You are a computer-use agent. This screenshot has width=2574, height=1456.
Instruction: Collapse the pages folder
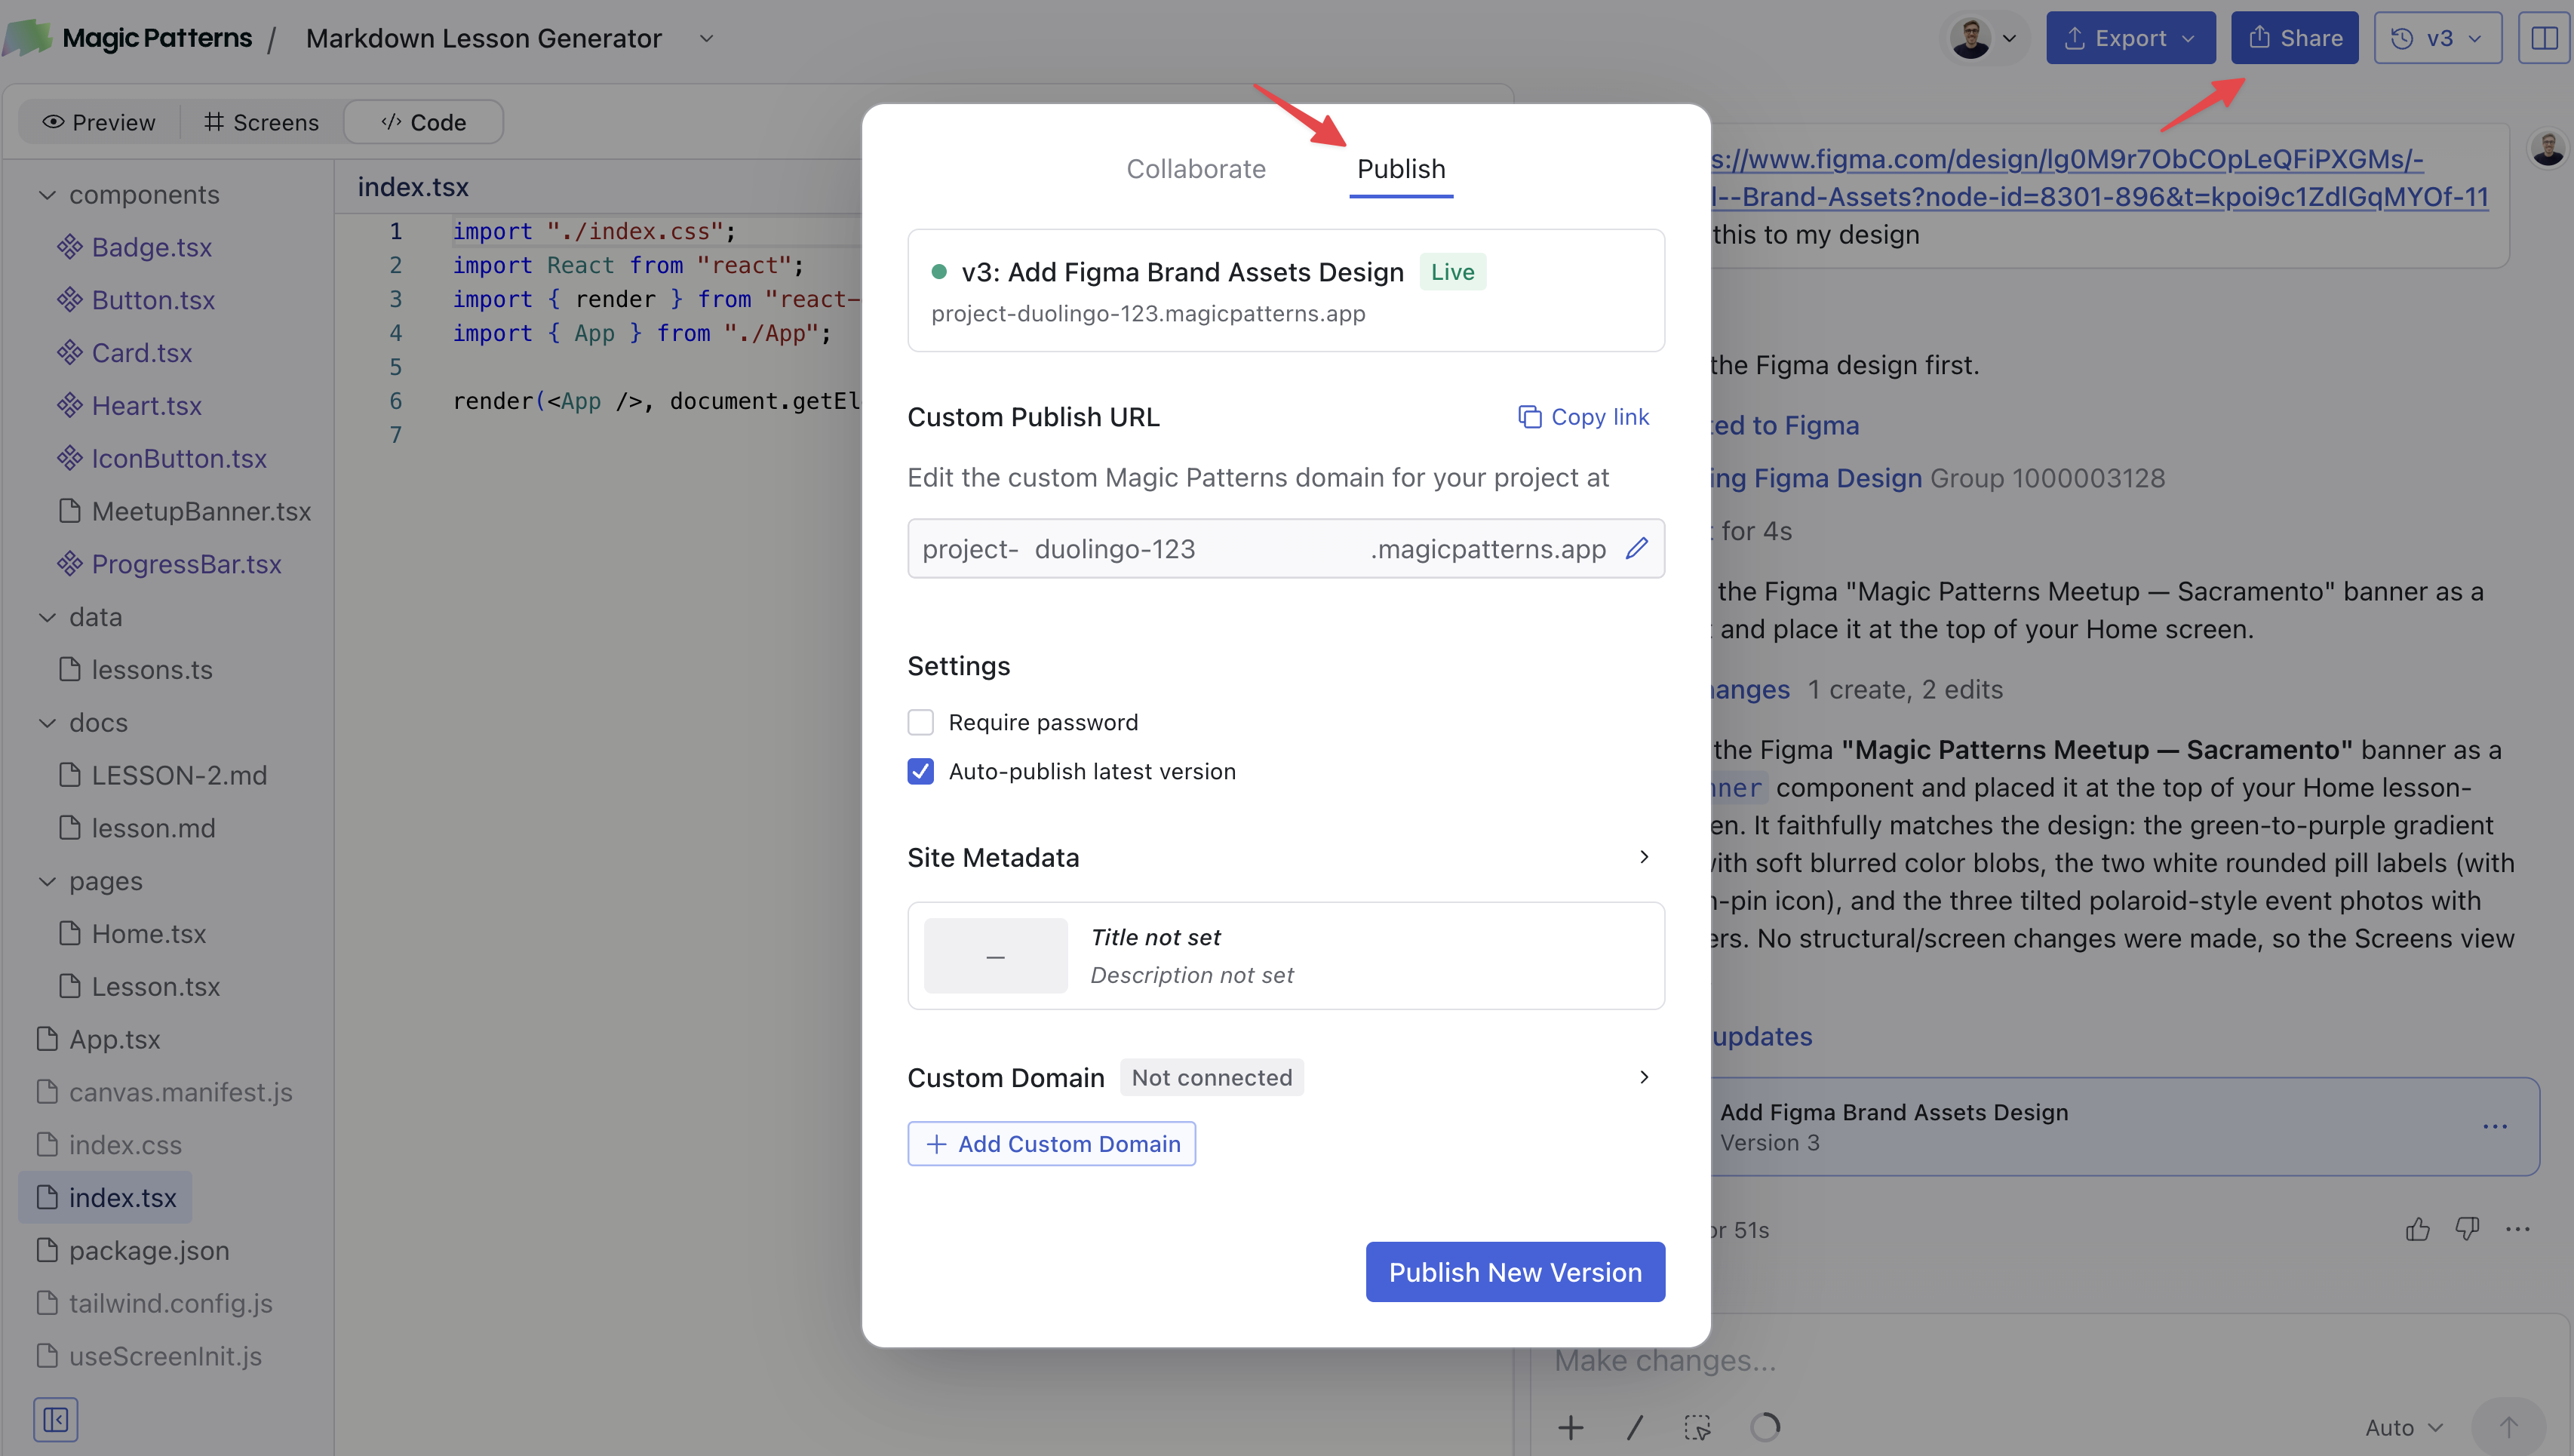pos(47,881)
